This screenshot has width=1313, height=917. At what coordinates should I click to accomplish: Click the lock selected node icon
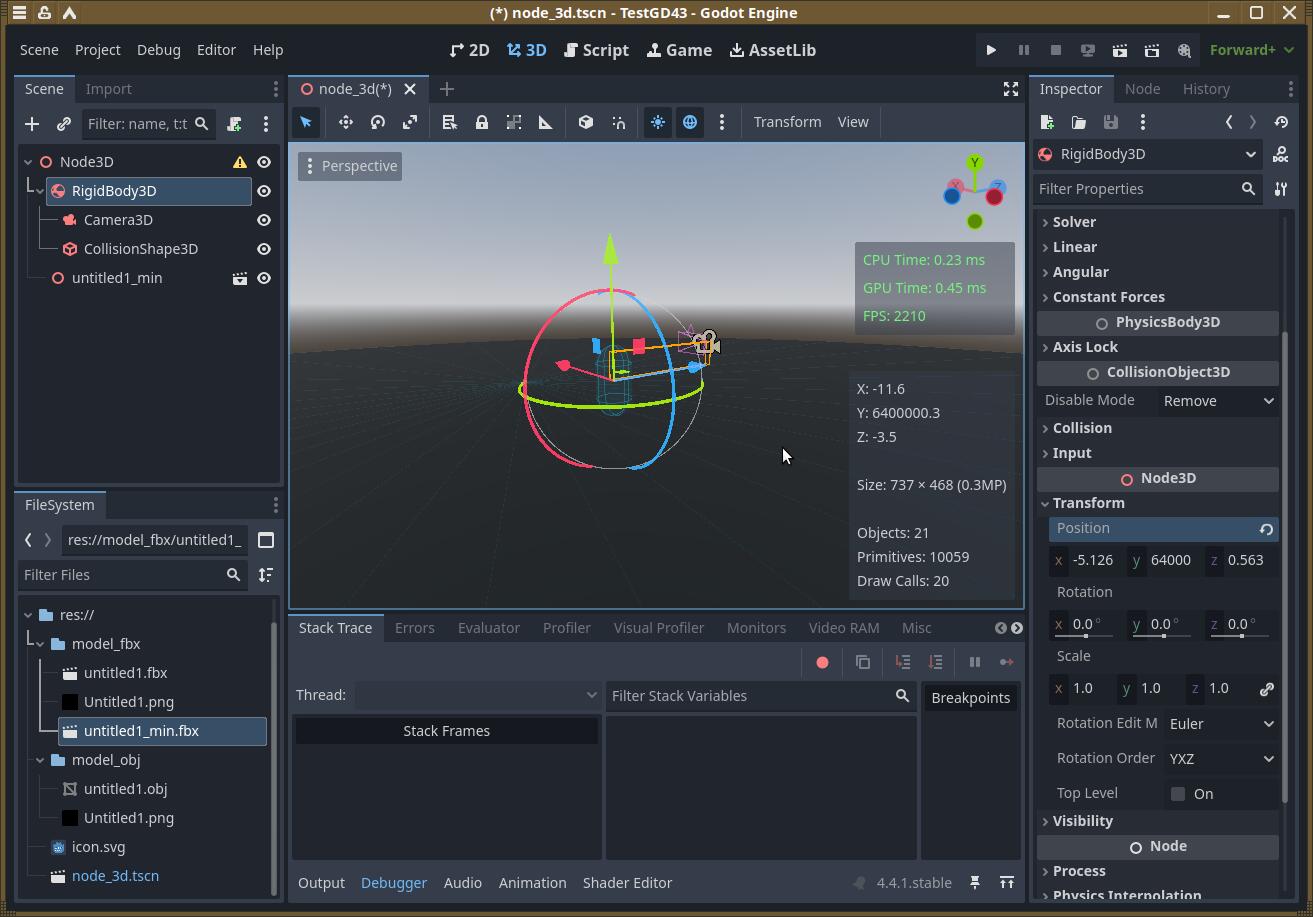coord(482,122)
